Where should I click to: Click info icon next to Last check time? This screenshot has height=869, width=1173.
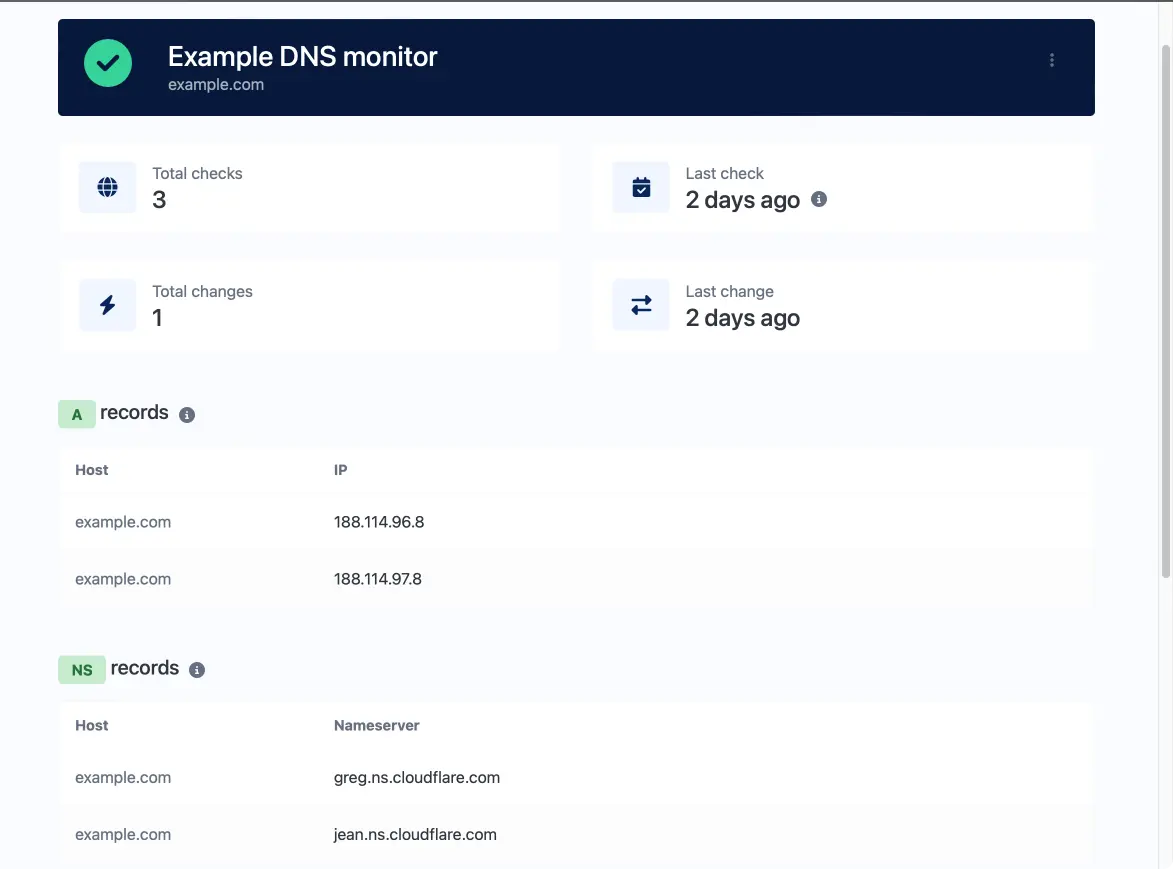(x=818, y=200)
